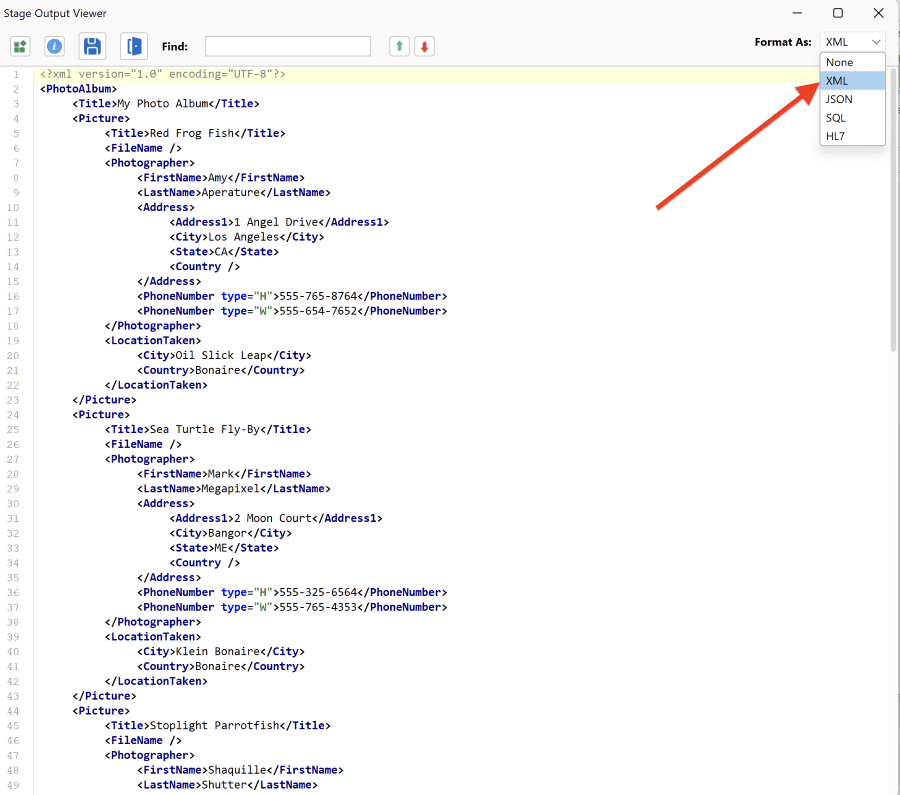Click the State 'CA' line
This screenshot has width=900, height=795.
tap(224, 252)
